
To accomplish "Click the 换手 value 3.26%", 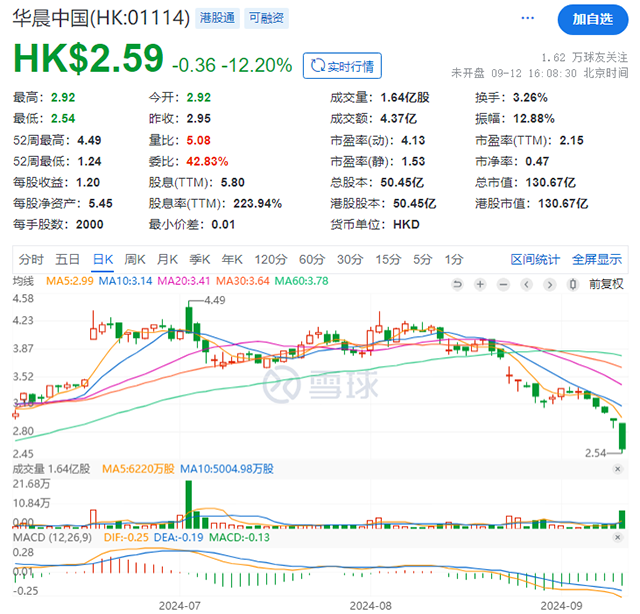I will coord(530,98).
